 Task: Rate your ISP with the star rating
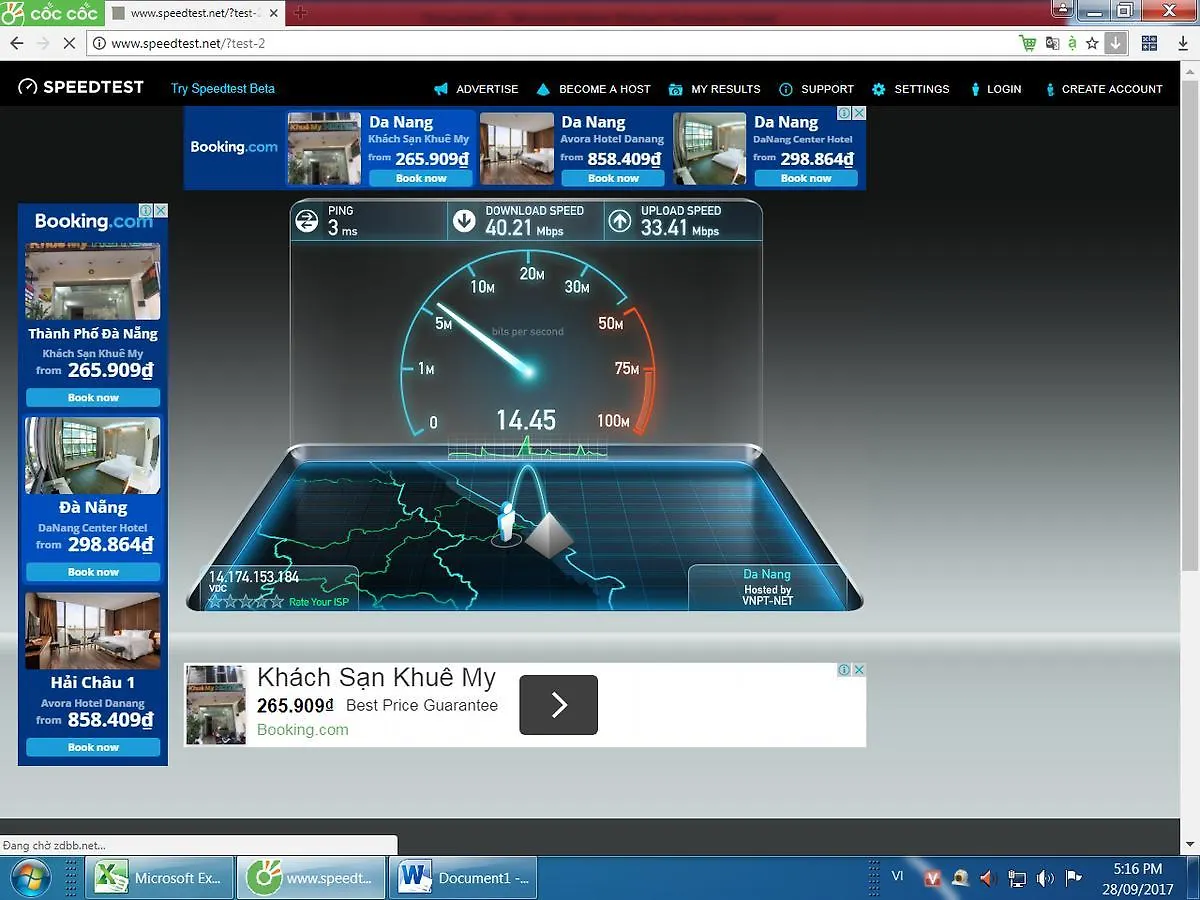coord(245,601)
